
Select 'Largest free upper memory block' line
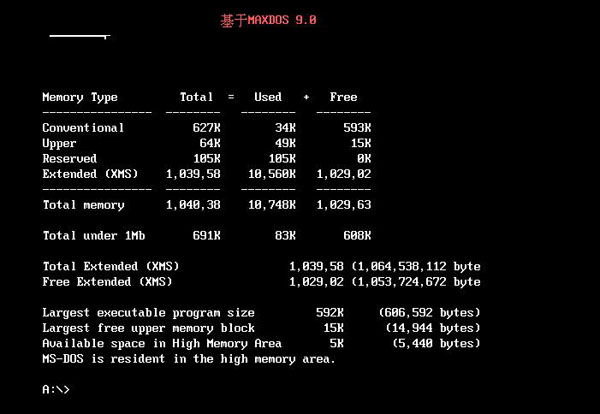pos(148,328)
